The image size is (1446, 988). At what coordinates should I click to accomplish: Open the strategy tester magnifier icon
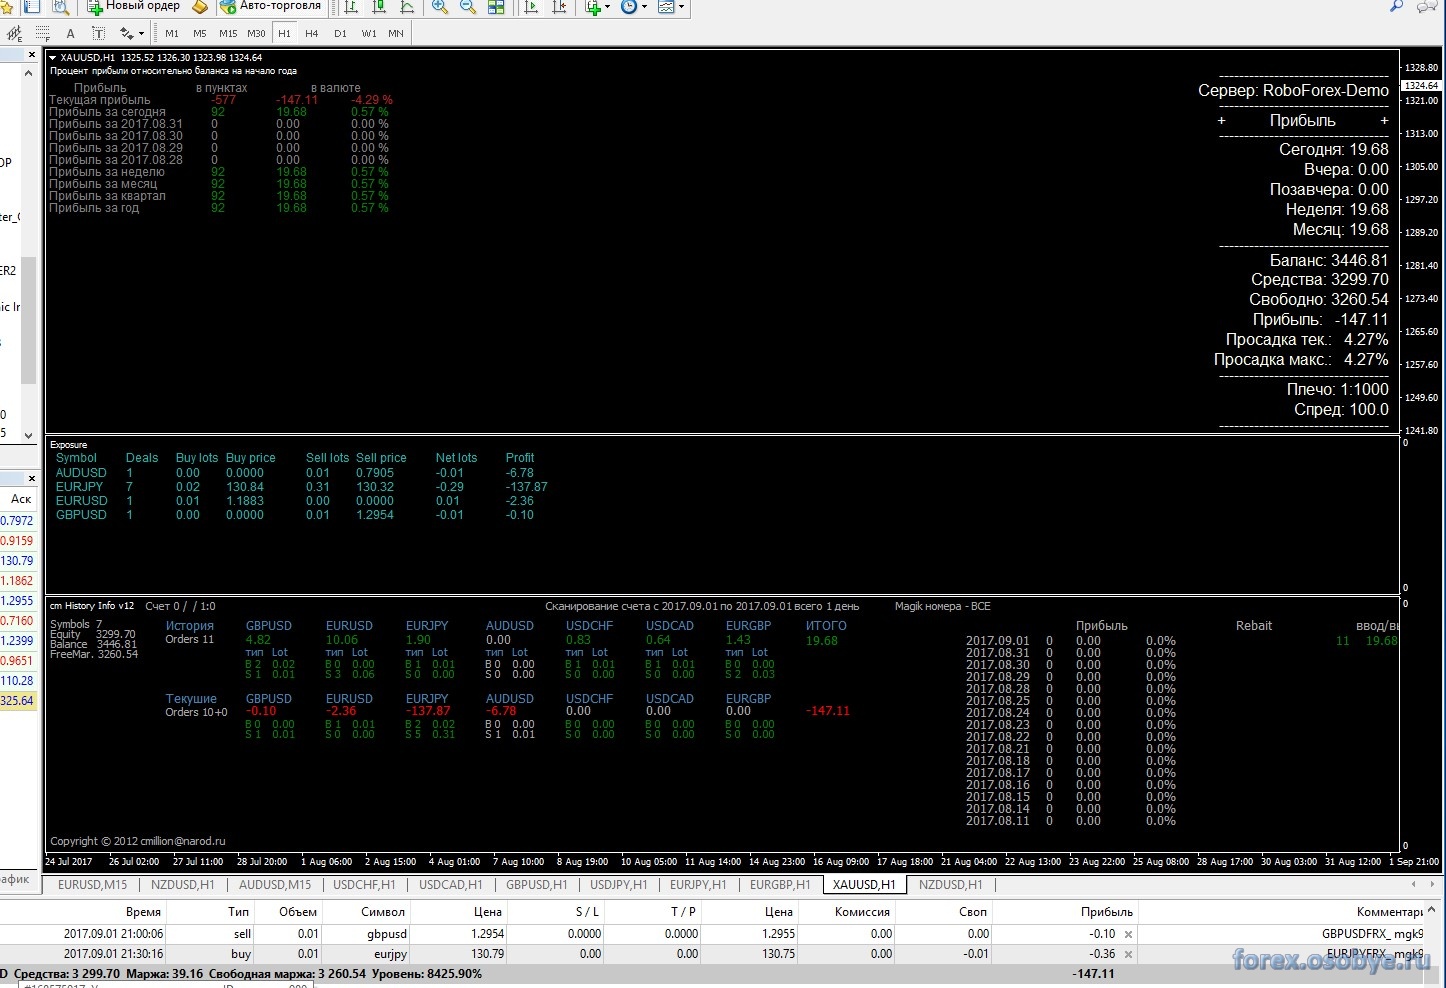pyautogui.click(x=61, y=7)
